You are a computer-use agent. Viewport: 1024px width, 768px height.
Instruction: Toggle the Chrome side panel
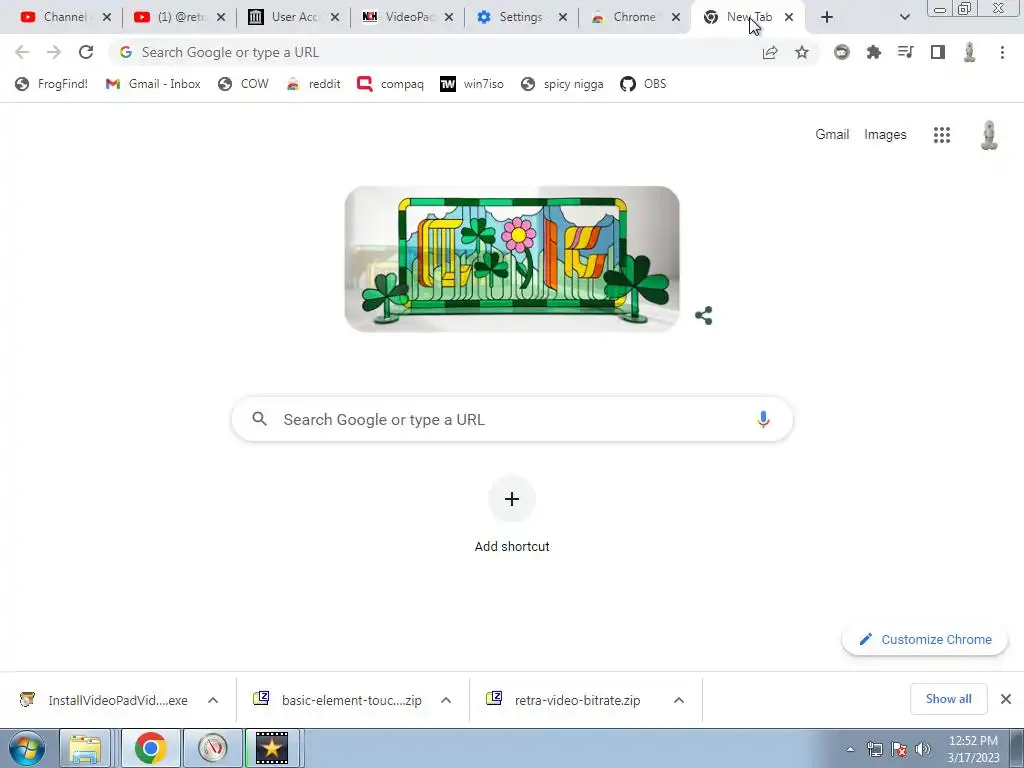938,52
